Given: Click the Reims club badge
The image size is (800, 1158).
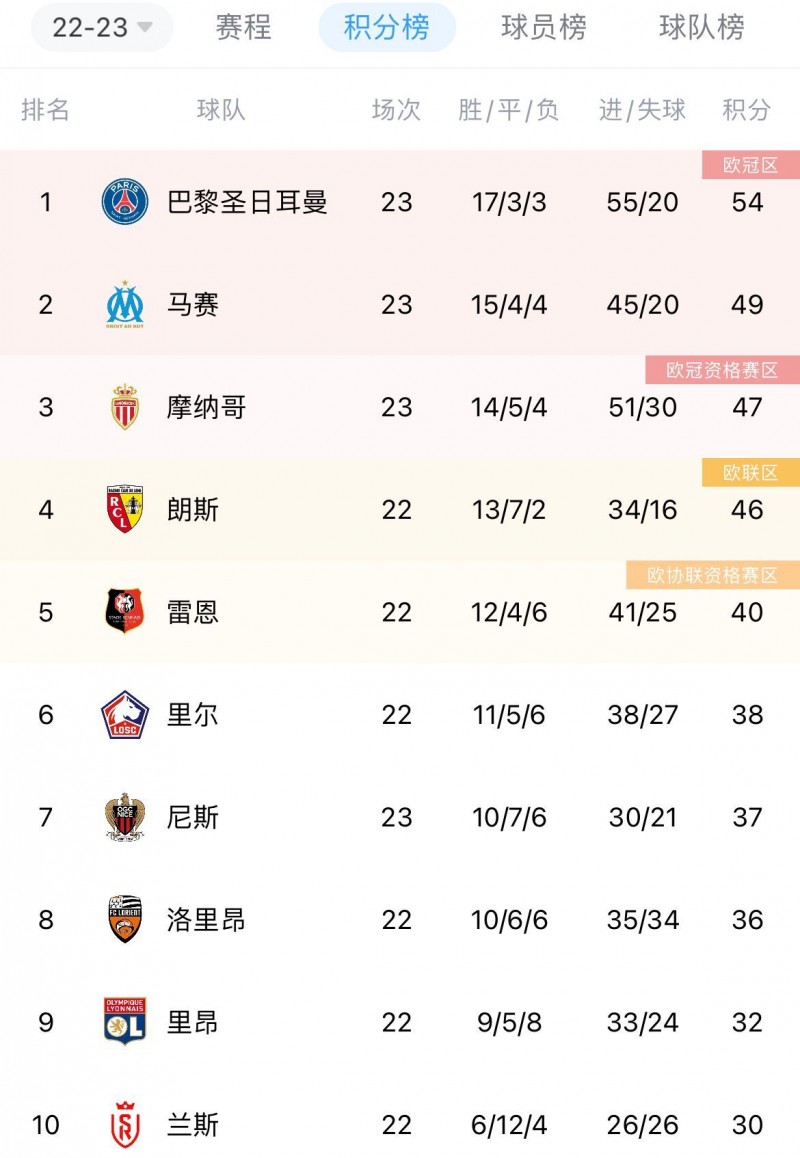Looking at the screenshot, I should pyautogui.click(x=125, y=1125).
